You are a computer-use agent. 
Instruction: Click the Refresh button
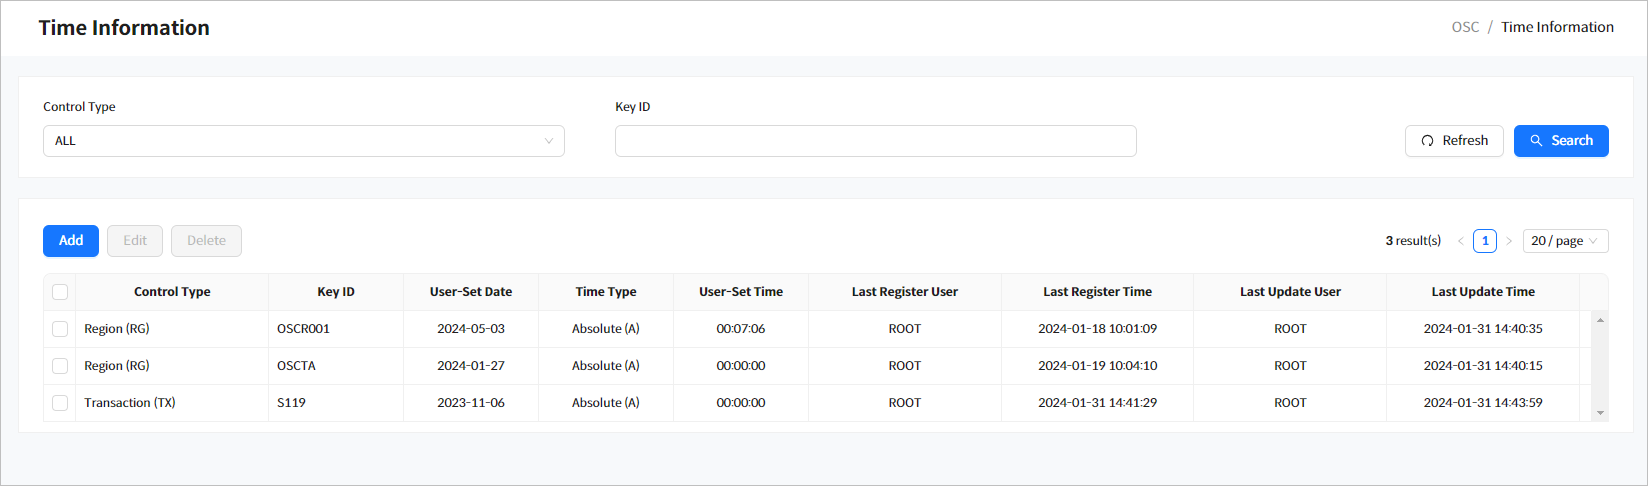pyautogui.click(x=1453, y=141)
